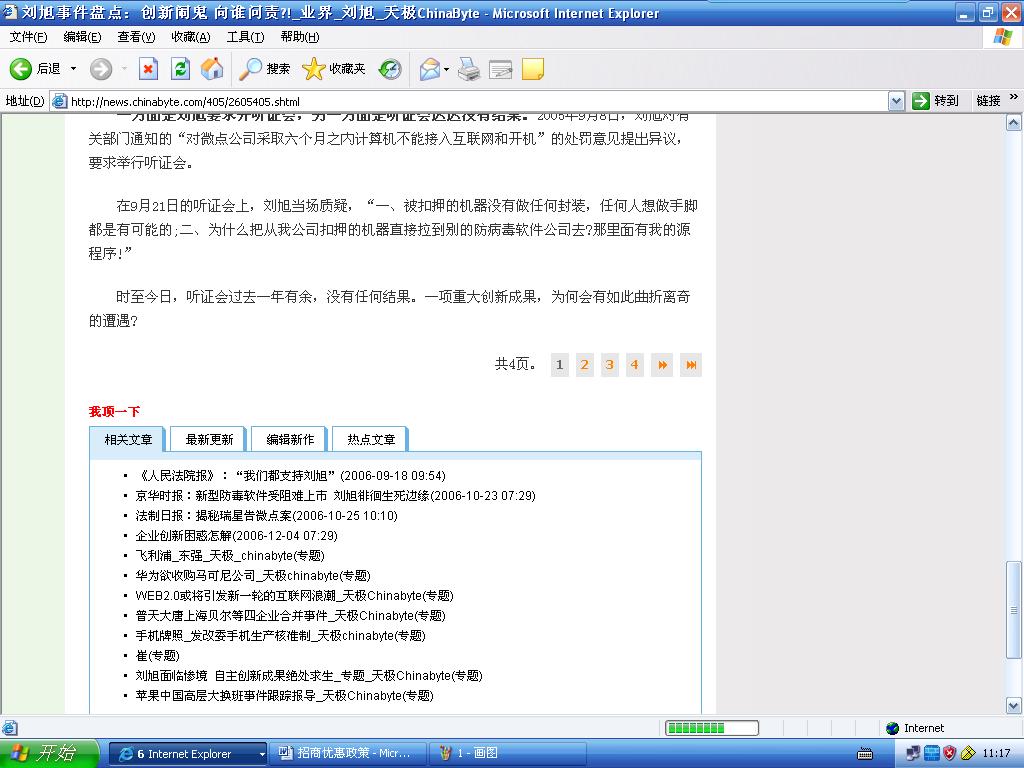Viewport: 1024px width, 768px height.
Task: Expand the Back button history dropdown arrow
Action: pyautogui.click(x=73, y=69)
